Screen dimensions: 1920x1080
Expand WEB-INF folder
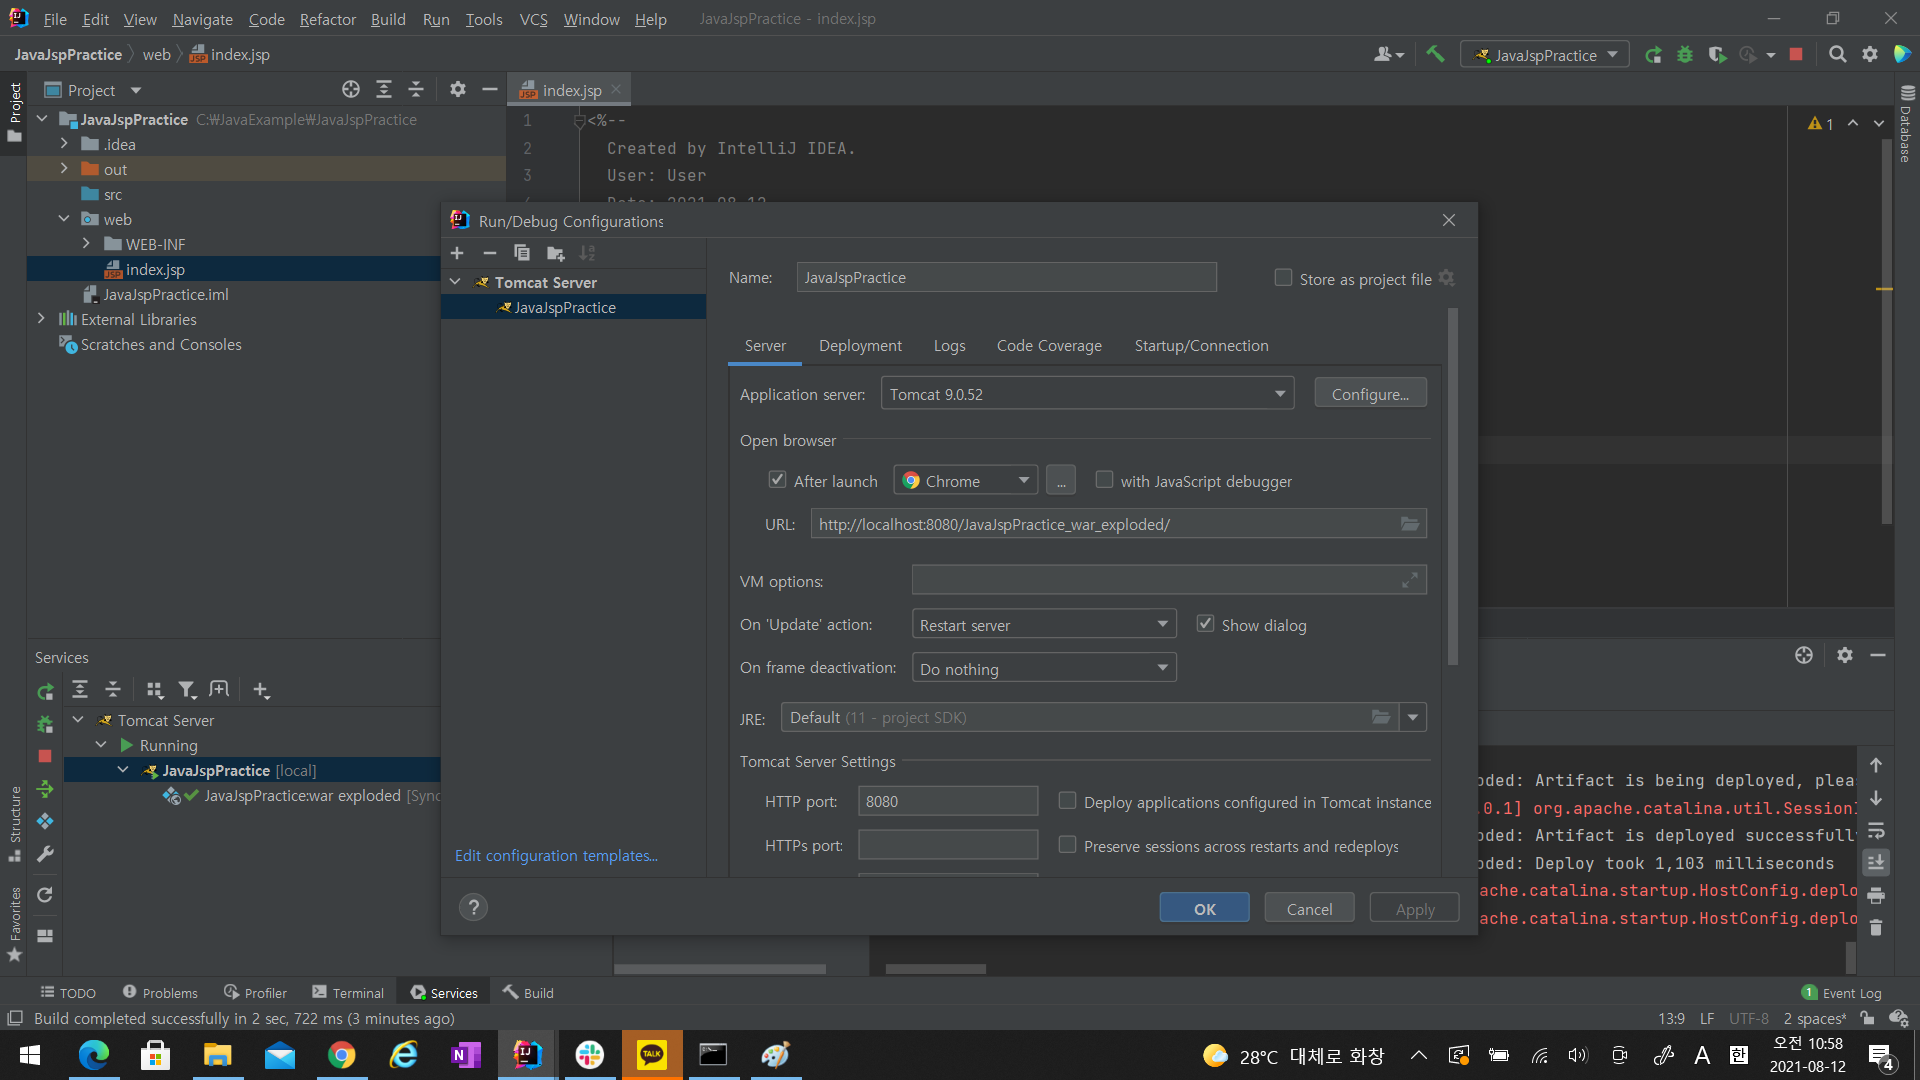point(86,244)
